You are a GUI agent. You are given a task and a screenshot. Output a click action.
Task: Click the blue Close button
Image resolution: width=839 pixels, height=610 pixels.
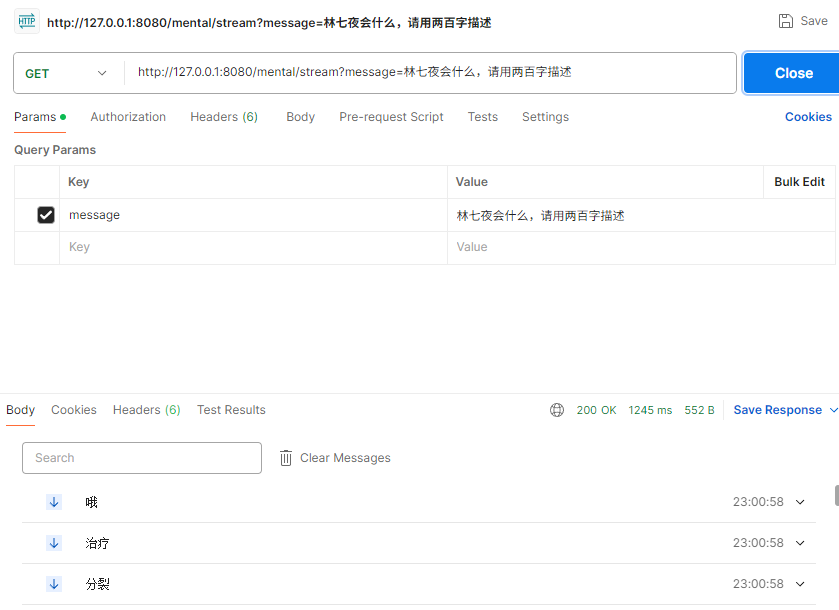[x=791, y=73]
